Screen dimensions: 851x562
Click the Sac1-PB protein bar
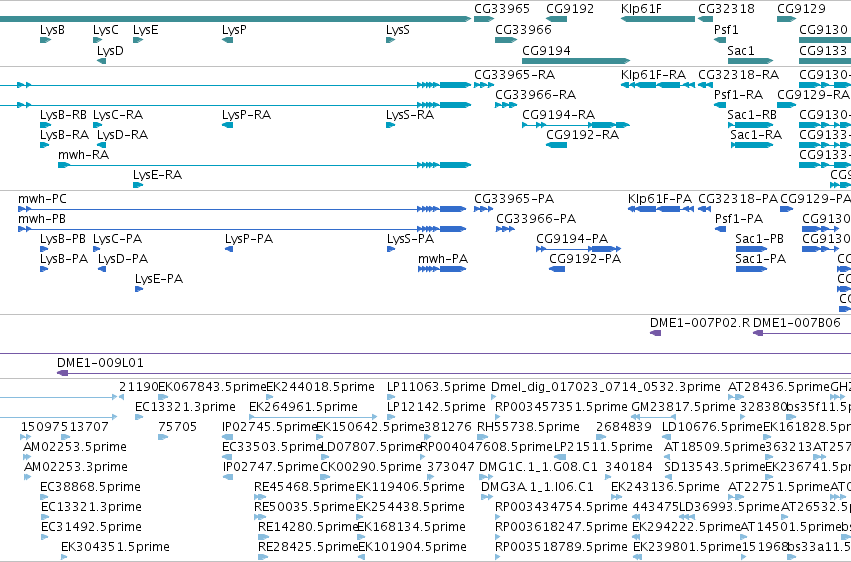point(751,249)
